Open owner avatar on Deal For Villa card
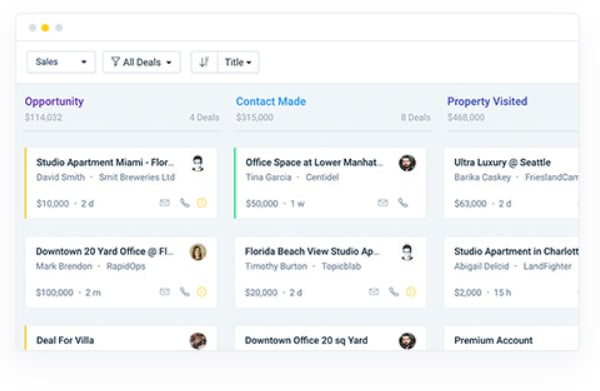 pos(198,341)
